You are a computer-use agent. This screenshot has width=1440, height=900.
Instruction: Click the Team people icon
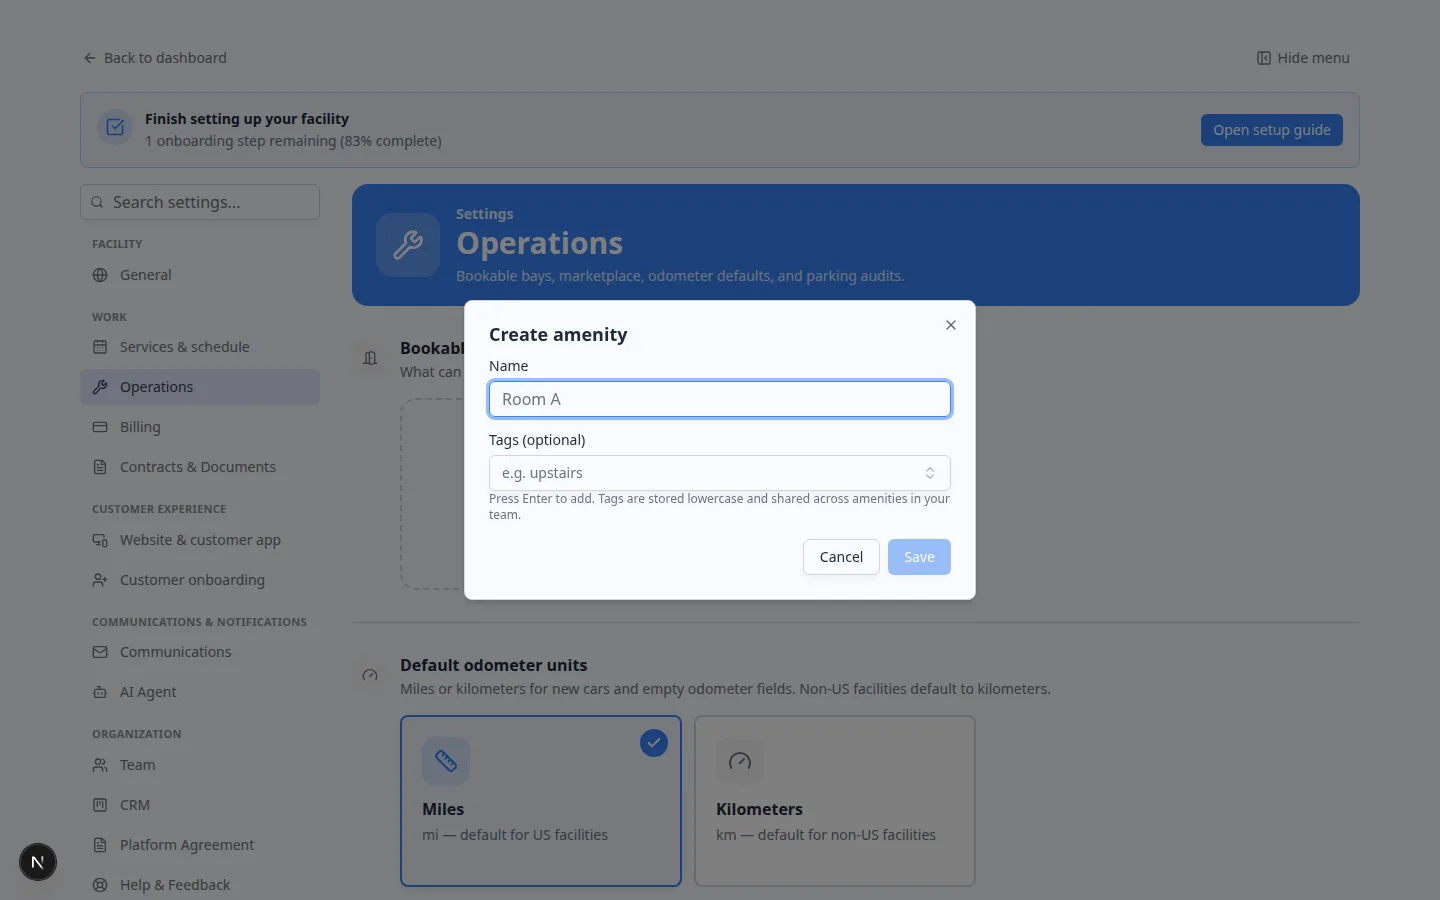click(x=100, y=765)
